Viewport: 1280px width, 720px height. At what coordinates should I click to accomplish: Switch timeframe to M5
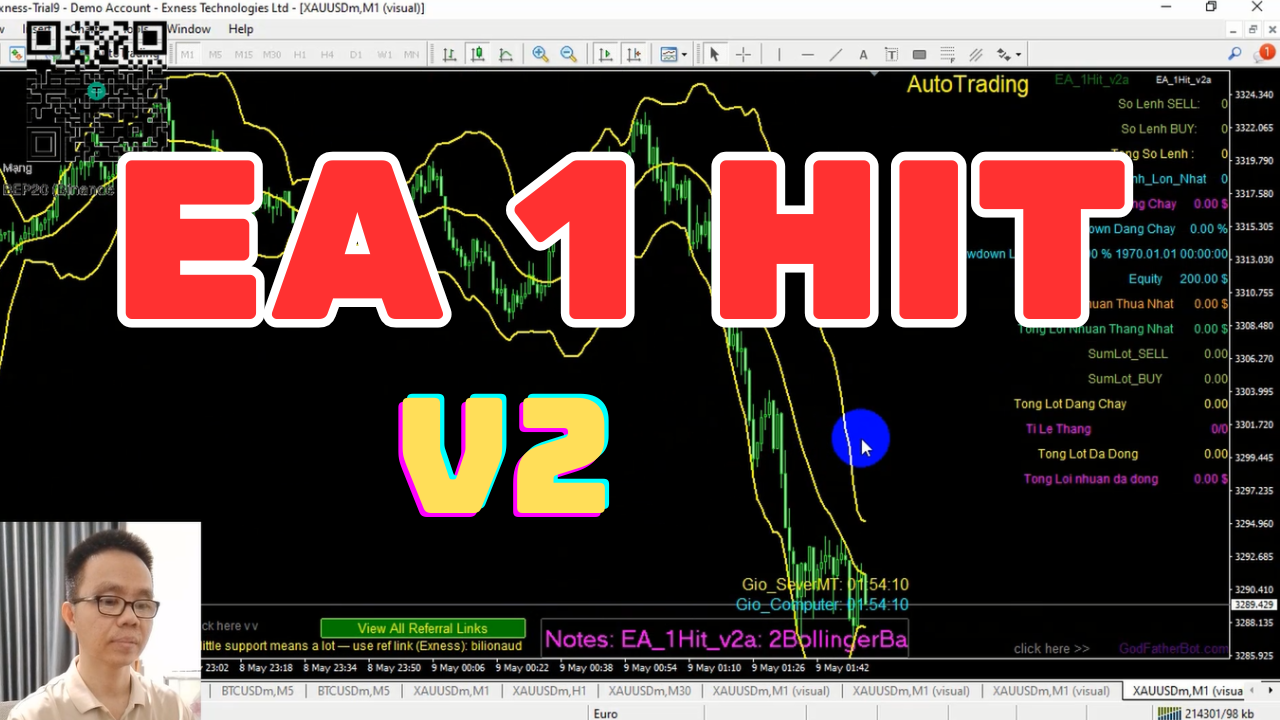point(215,54)
